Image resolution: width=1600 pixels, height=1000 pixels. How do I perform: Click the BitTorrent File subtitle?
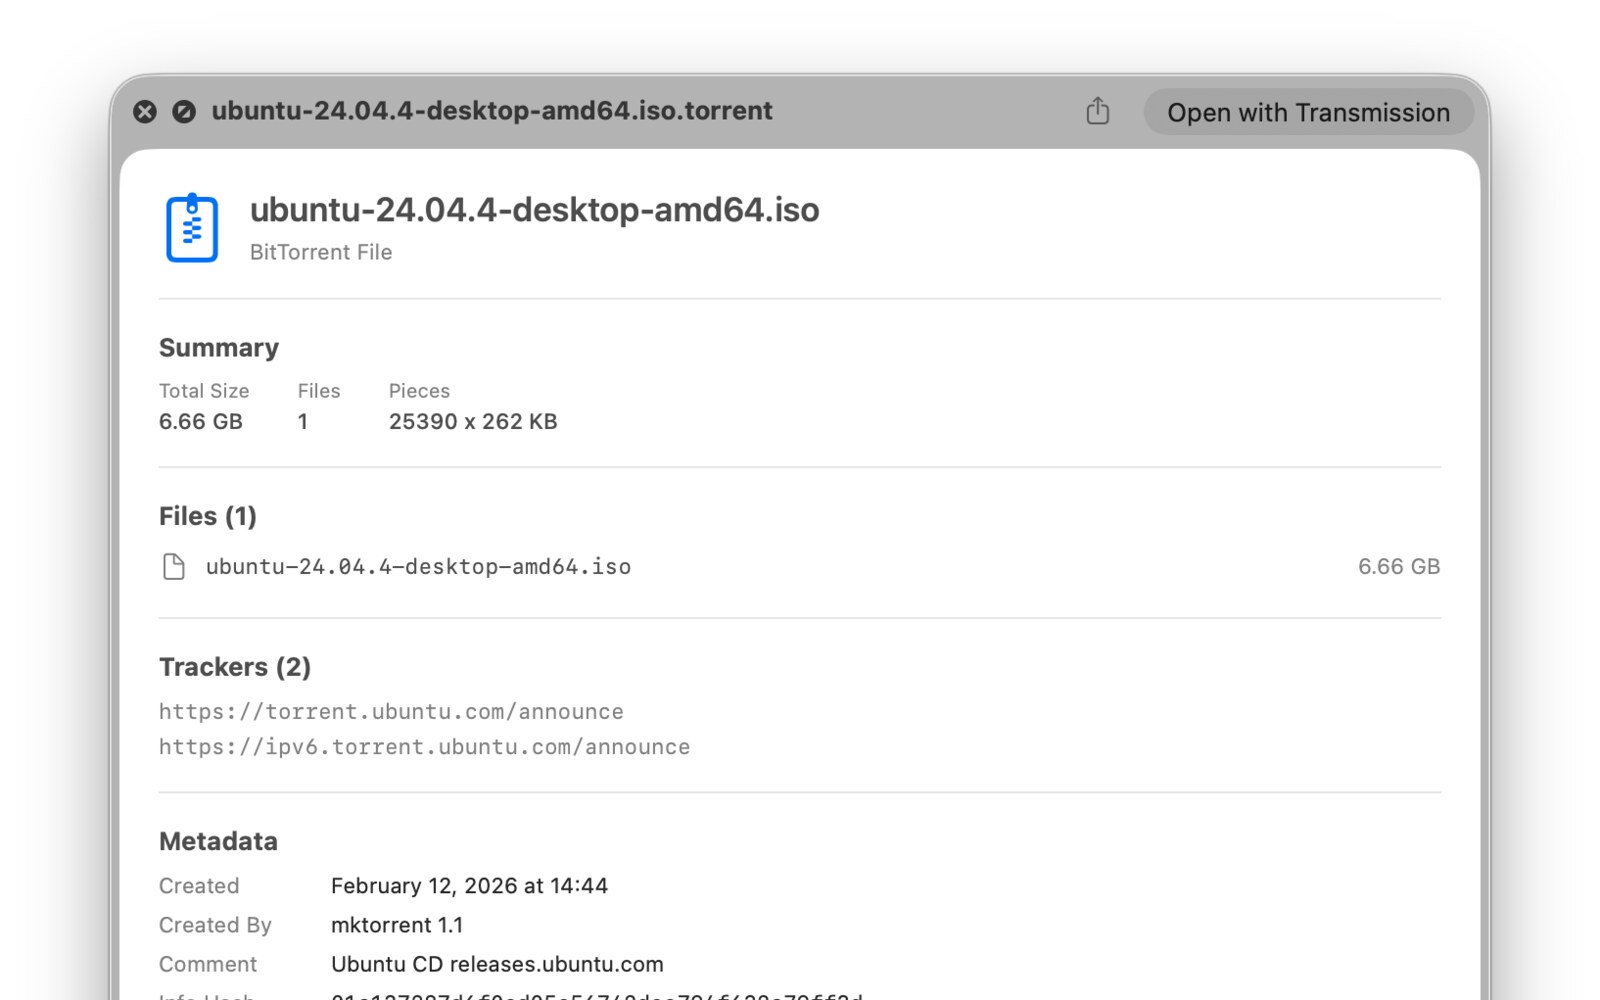[321, 252]
